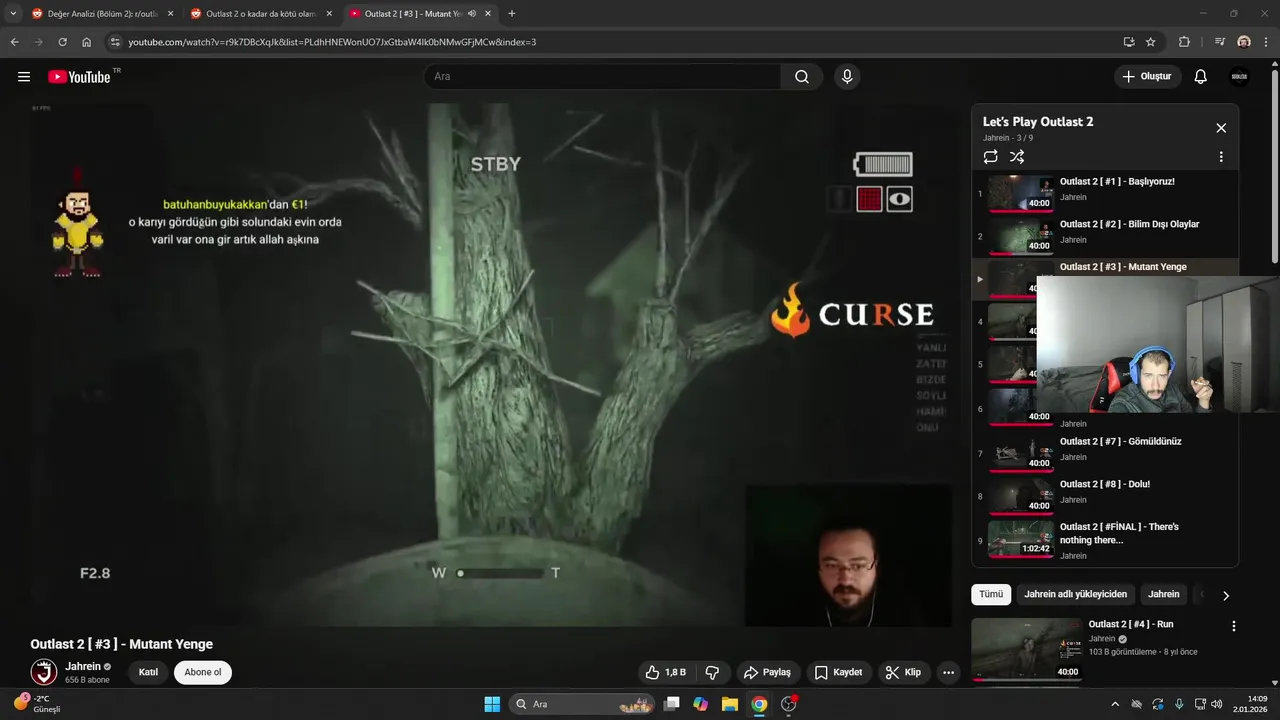Open Copilot from the taskbar

pyautogui.click(x=701, y=704)
